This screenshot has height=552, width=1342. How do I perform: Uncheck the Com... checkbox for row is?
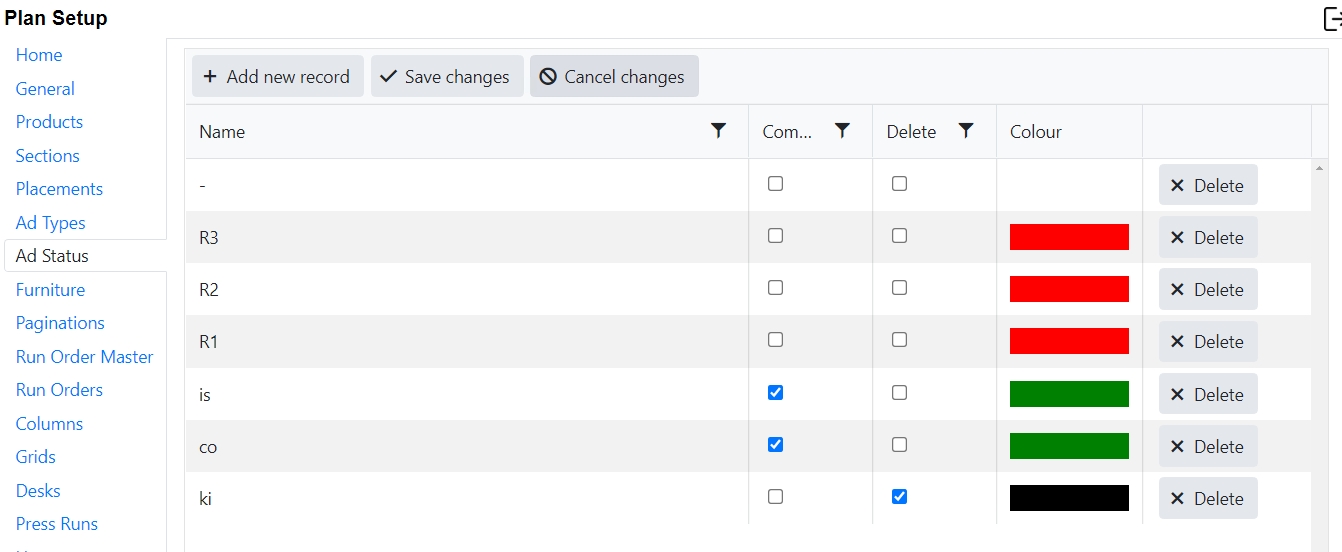(775, 393)
